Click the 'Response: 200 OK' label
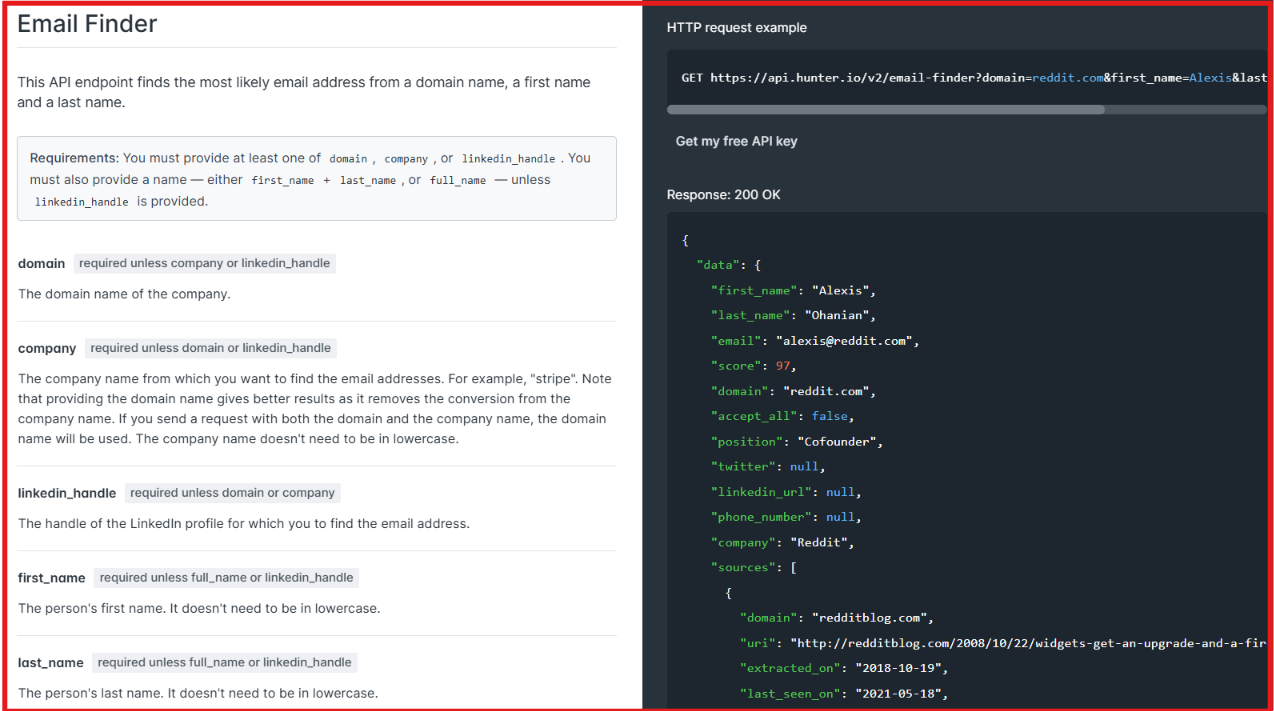This screenshot has height=711, width=1274. (724, 195)
